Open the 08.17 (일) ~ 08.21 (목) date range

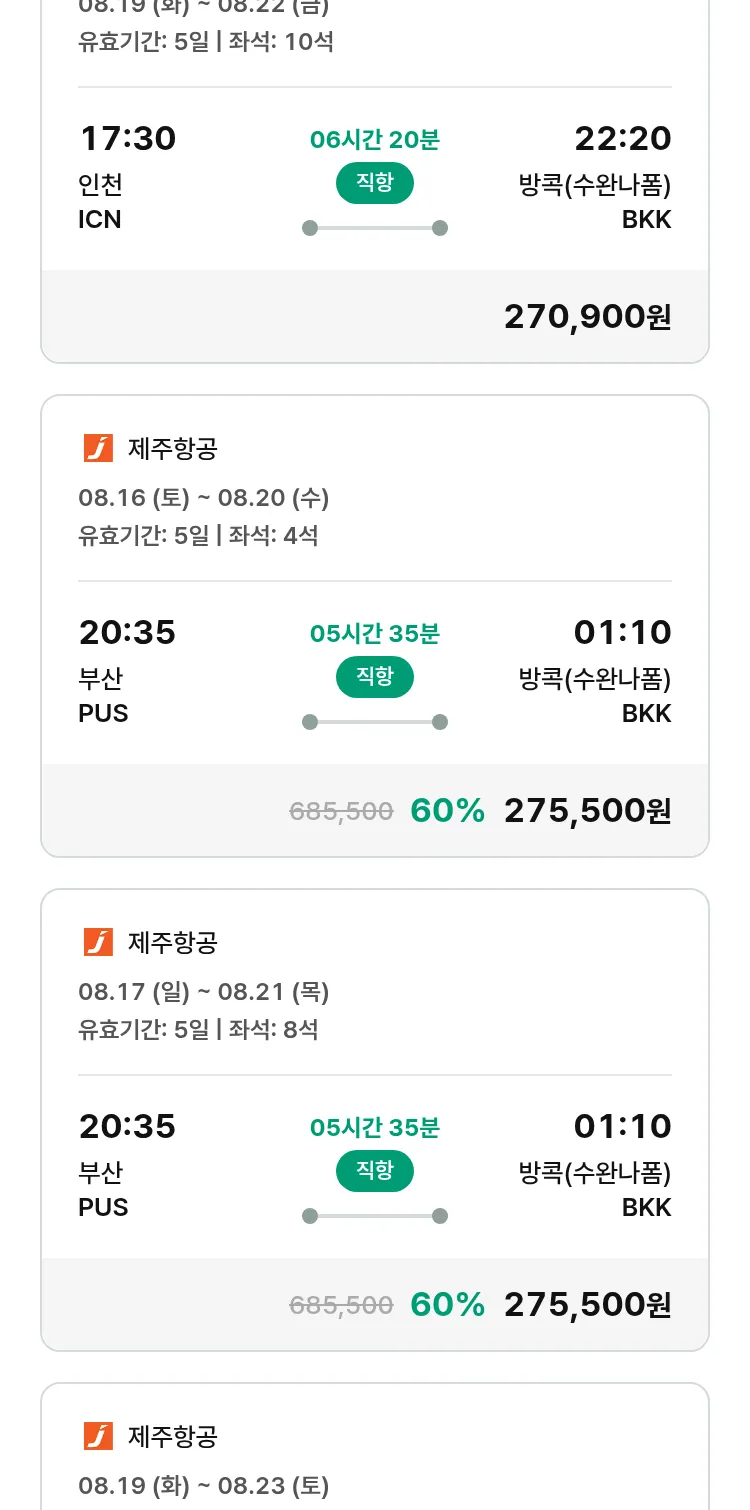coord(204,991)
